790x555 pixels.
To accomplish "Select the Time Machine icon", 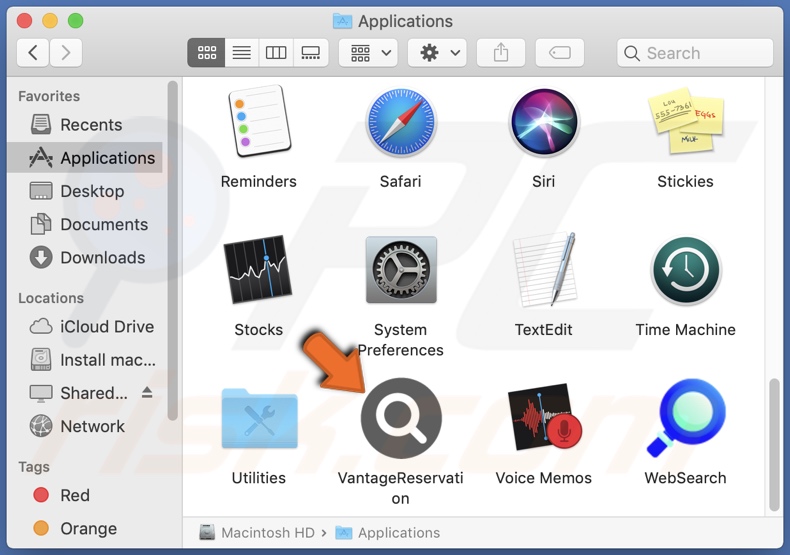I will 686,270.
